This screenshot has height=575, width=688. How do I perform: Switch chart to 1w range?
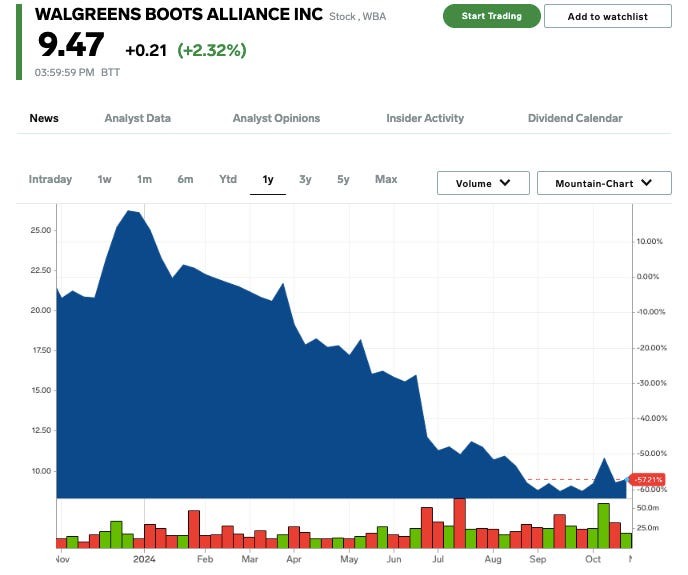[x=104, y=179]
